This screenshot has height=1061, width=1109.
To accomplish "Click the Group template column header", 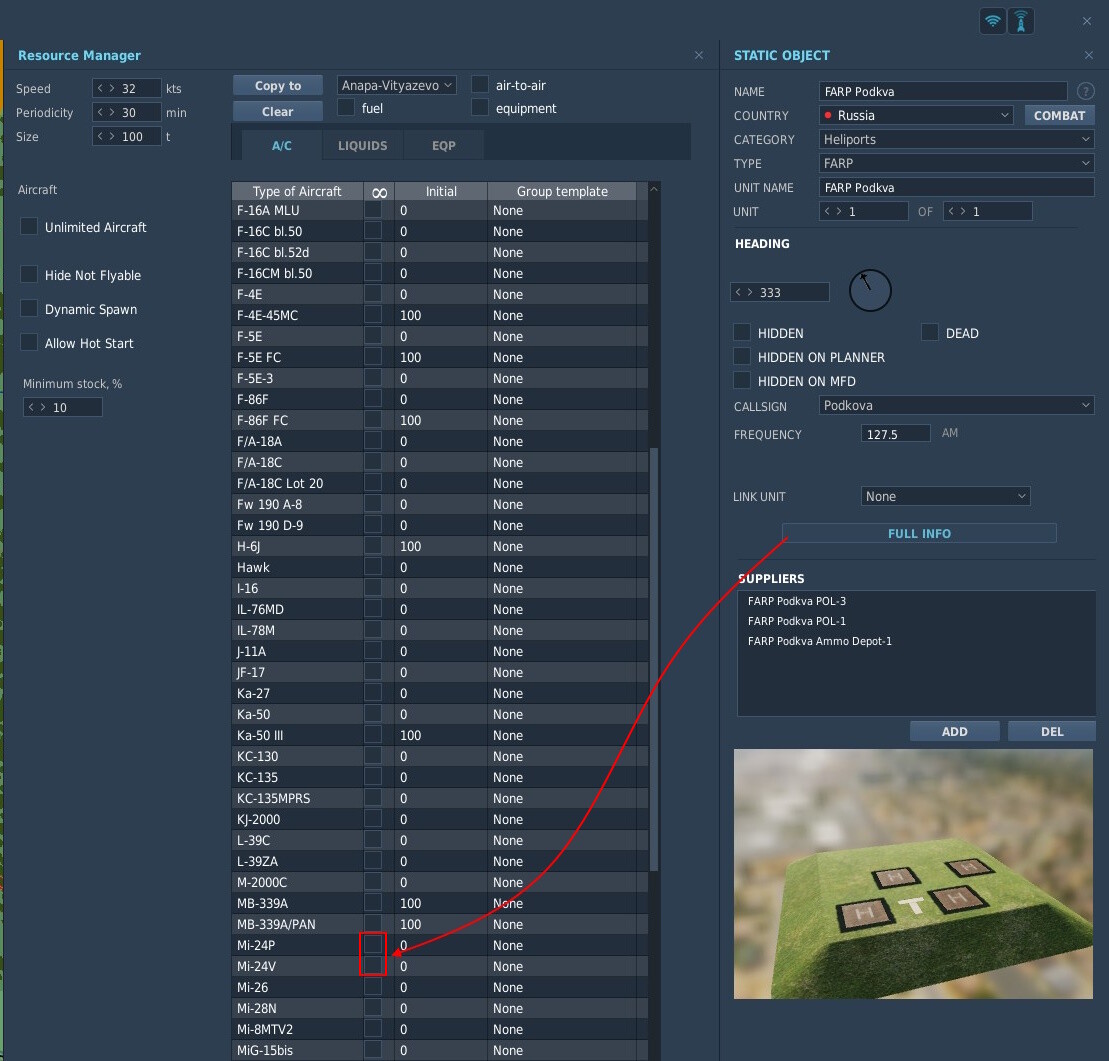I will (562, 192).
